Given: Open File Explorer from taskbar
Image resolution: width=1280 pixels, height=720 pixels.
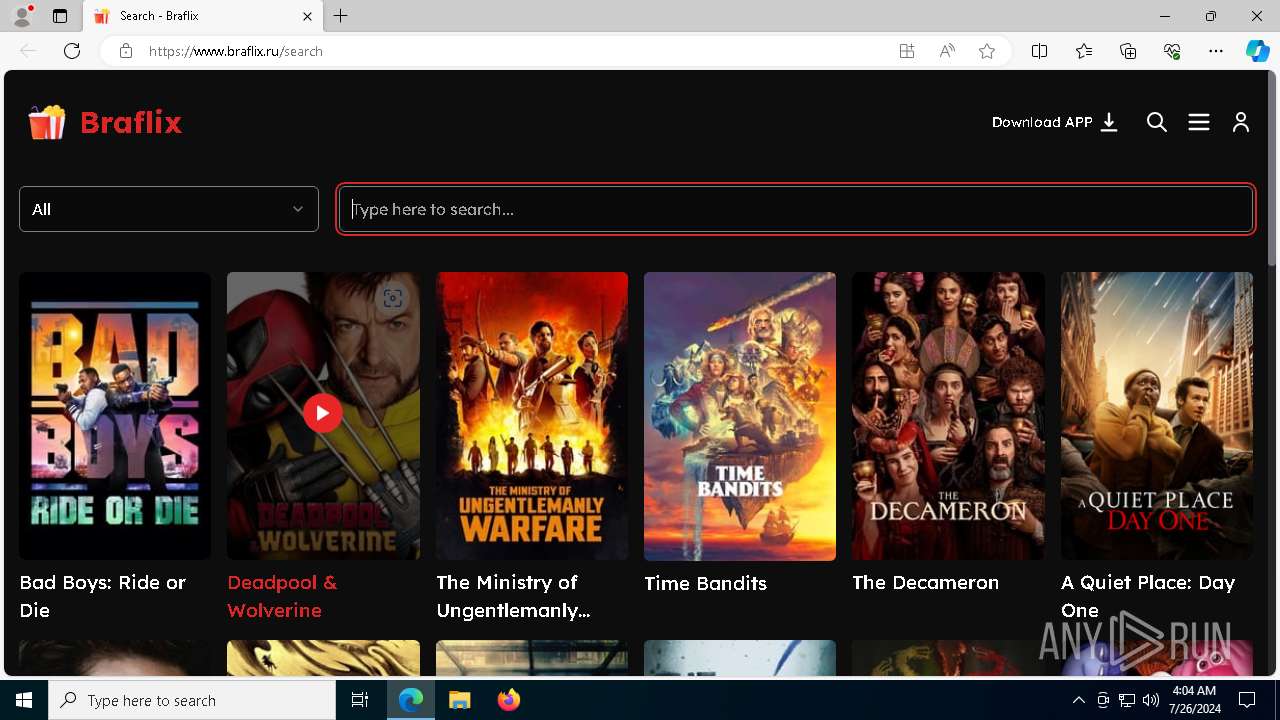Looking at the screenshot, I should 460,700.
